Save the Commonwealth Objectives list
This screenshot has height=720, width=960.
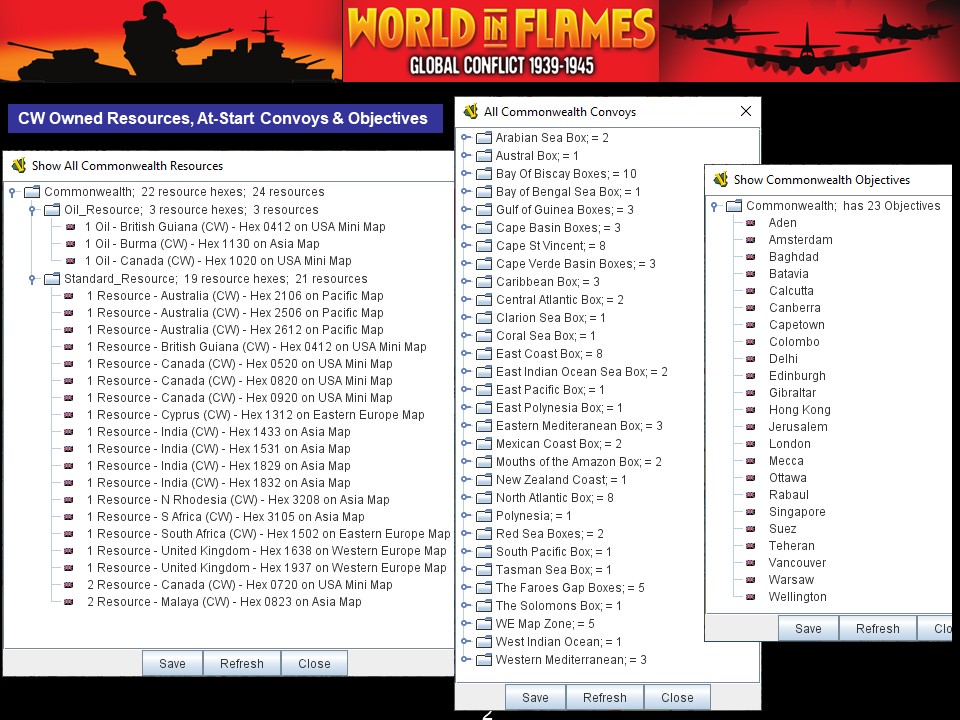pos(808,629)
